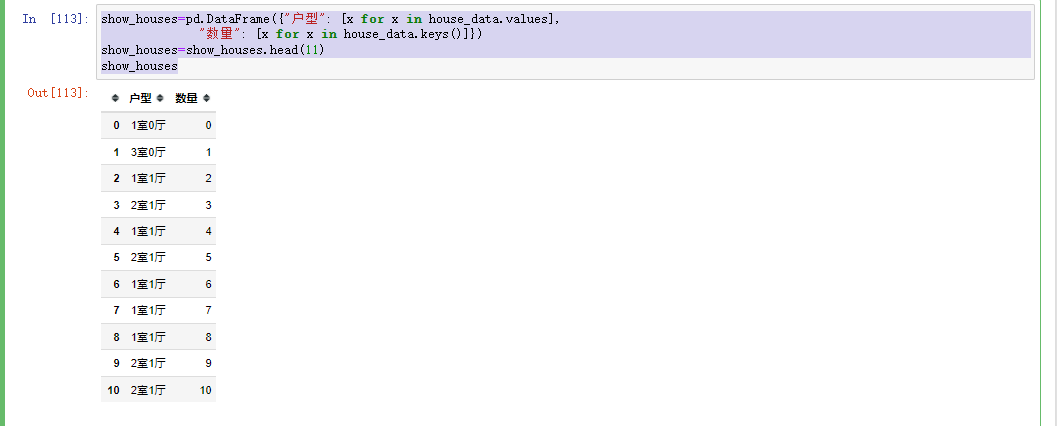
Task: Click the sort arrows next to 户型 header
Action: [160, 98]
